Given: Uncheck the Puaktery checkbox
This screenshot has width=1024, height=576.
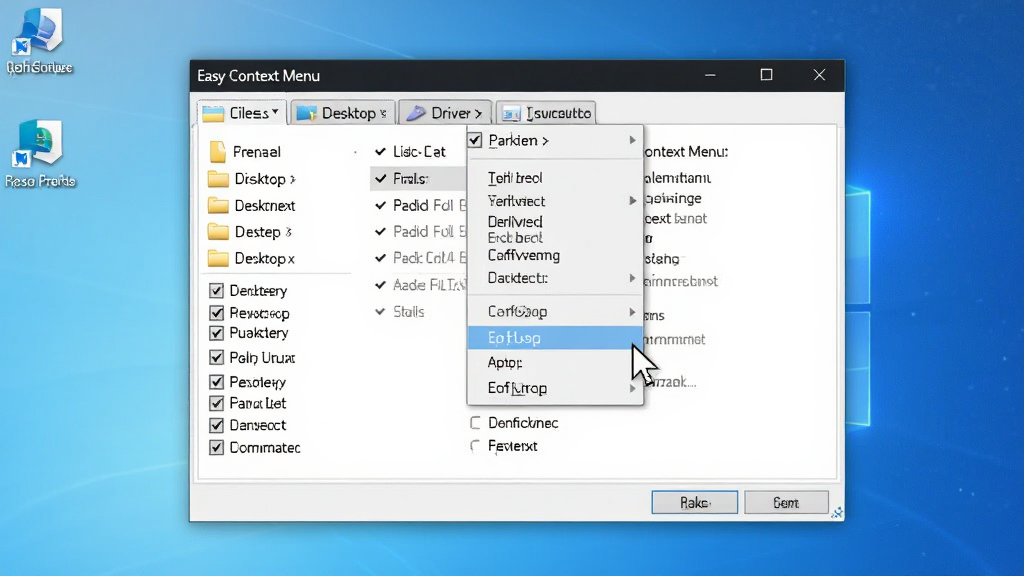Looking at the screenshot, I should click(x=216, y=333).
